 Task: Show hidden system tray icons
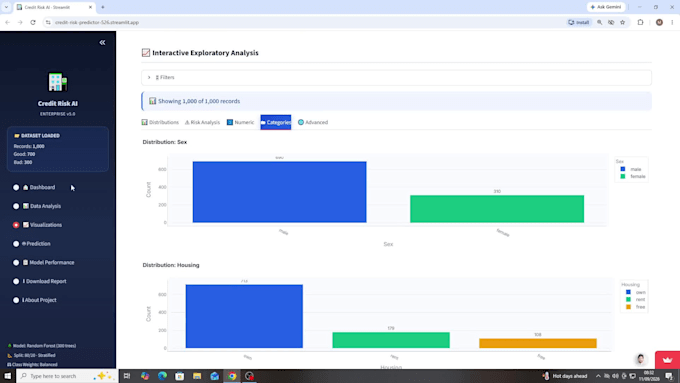point(598,376)
